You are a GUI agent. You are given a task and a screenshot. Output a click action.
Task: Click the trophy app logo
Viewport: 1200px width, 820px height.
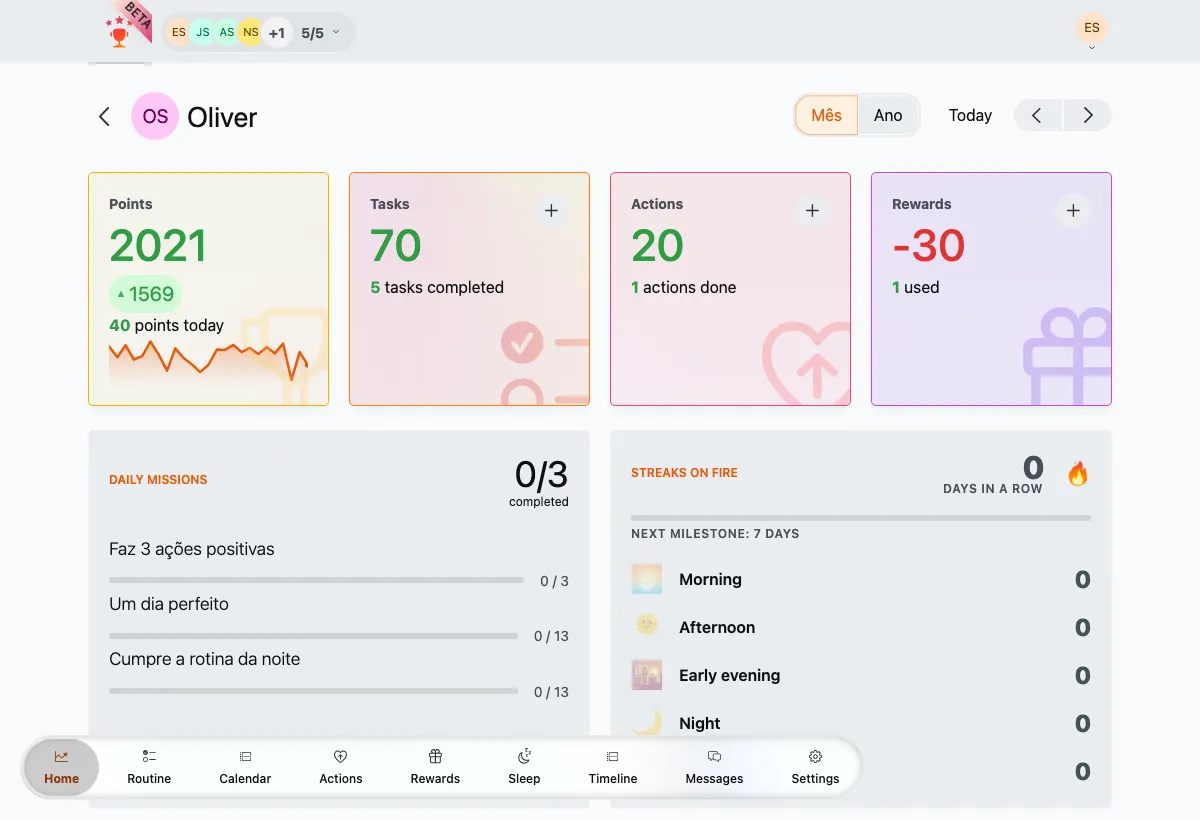tap(120, 32)
